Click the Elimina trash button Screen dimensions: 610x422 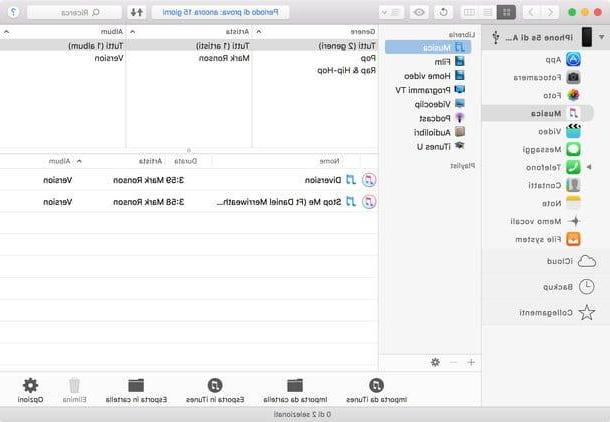point(74,390)
